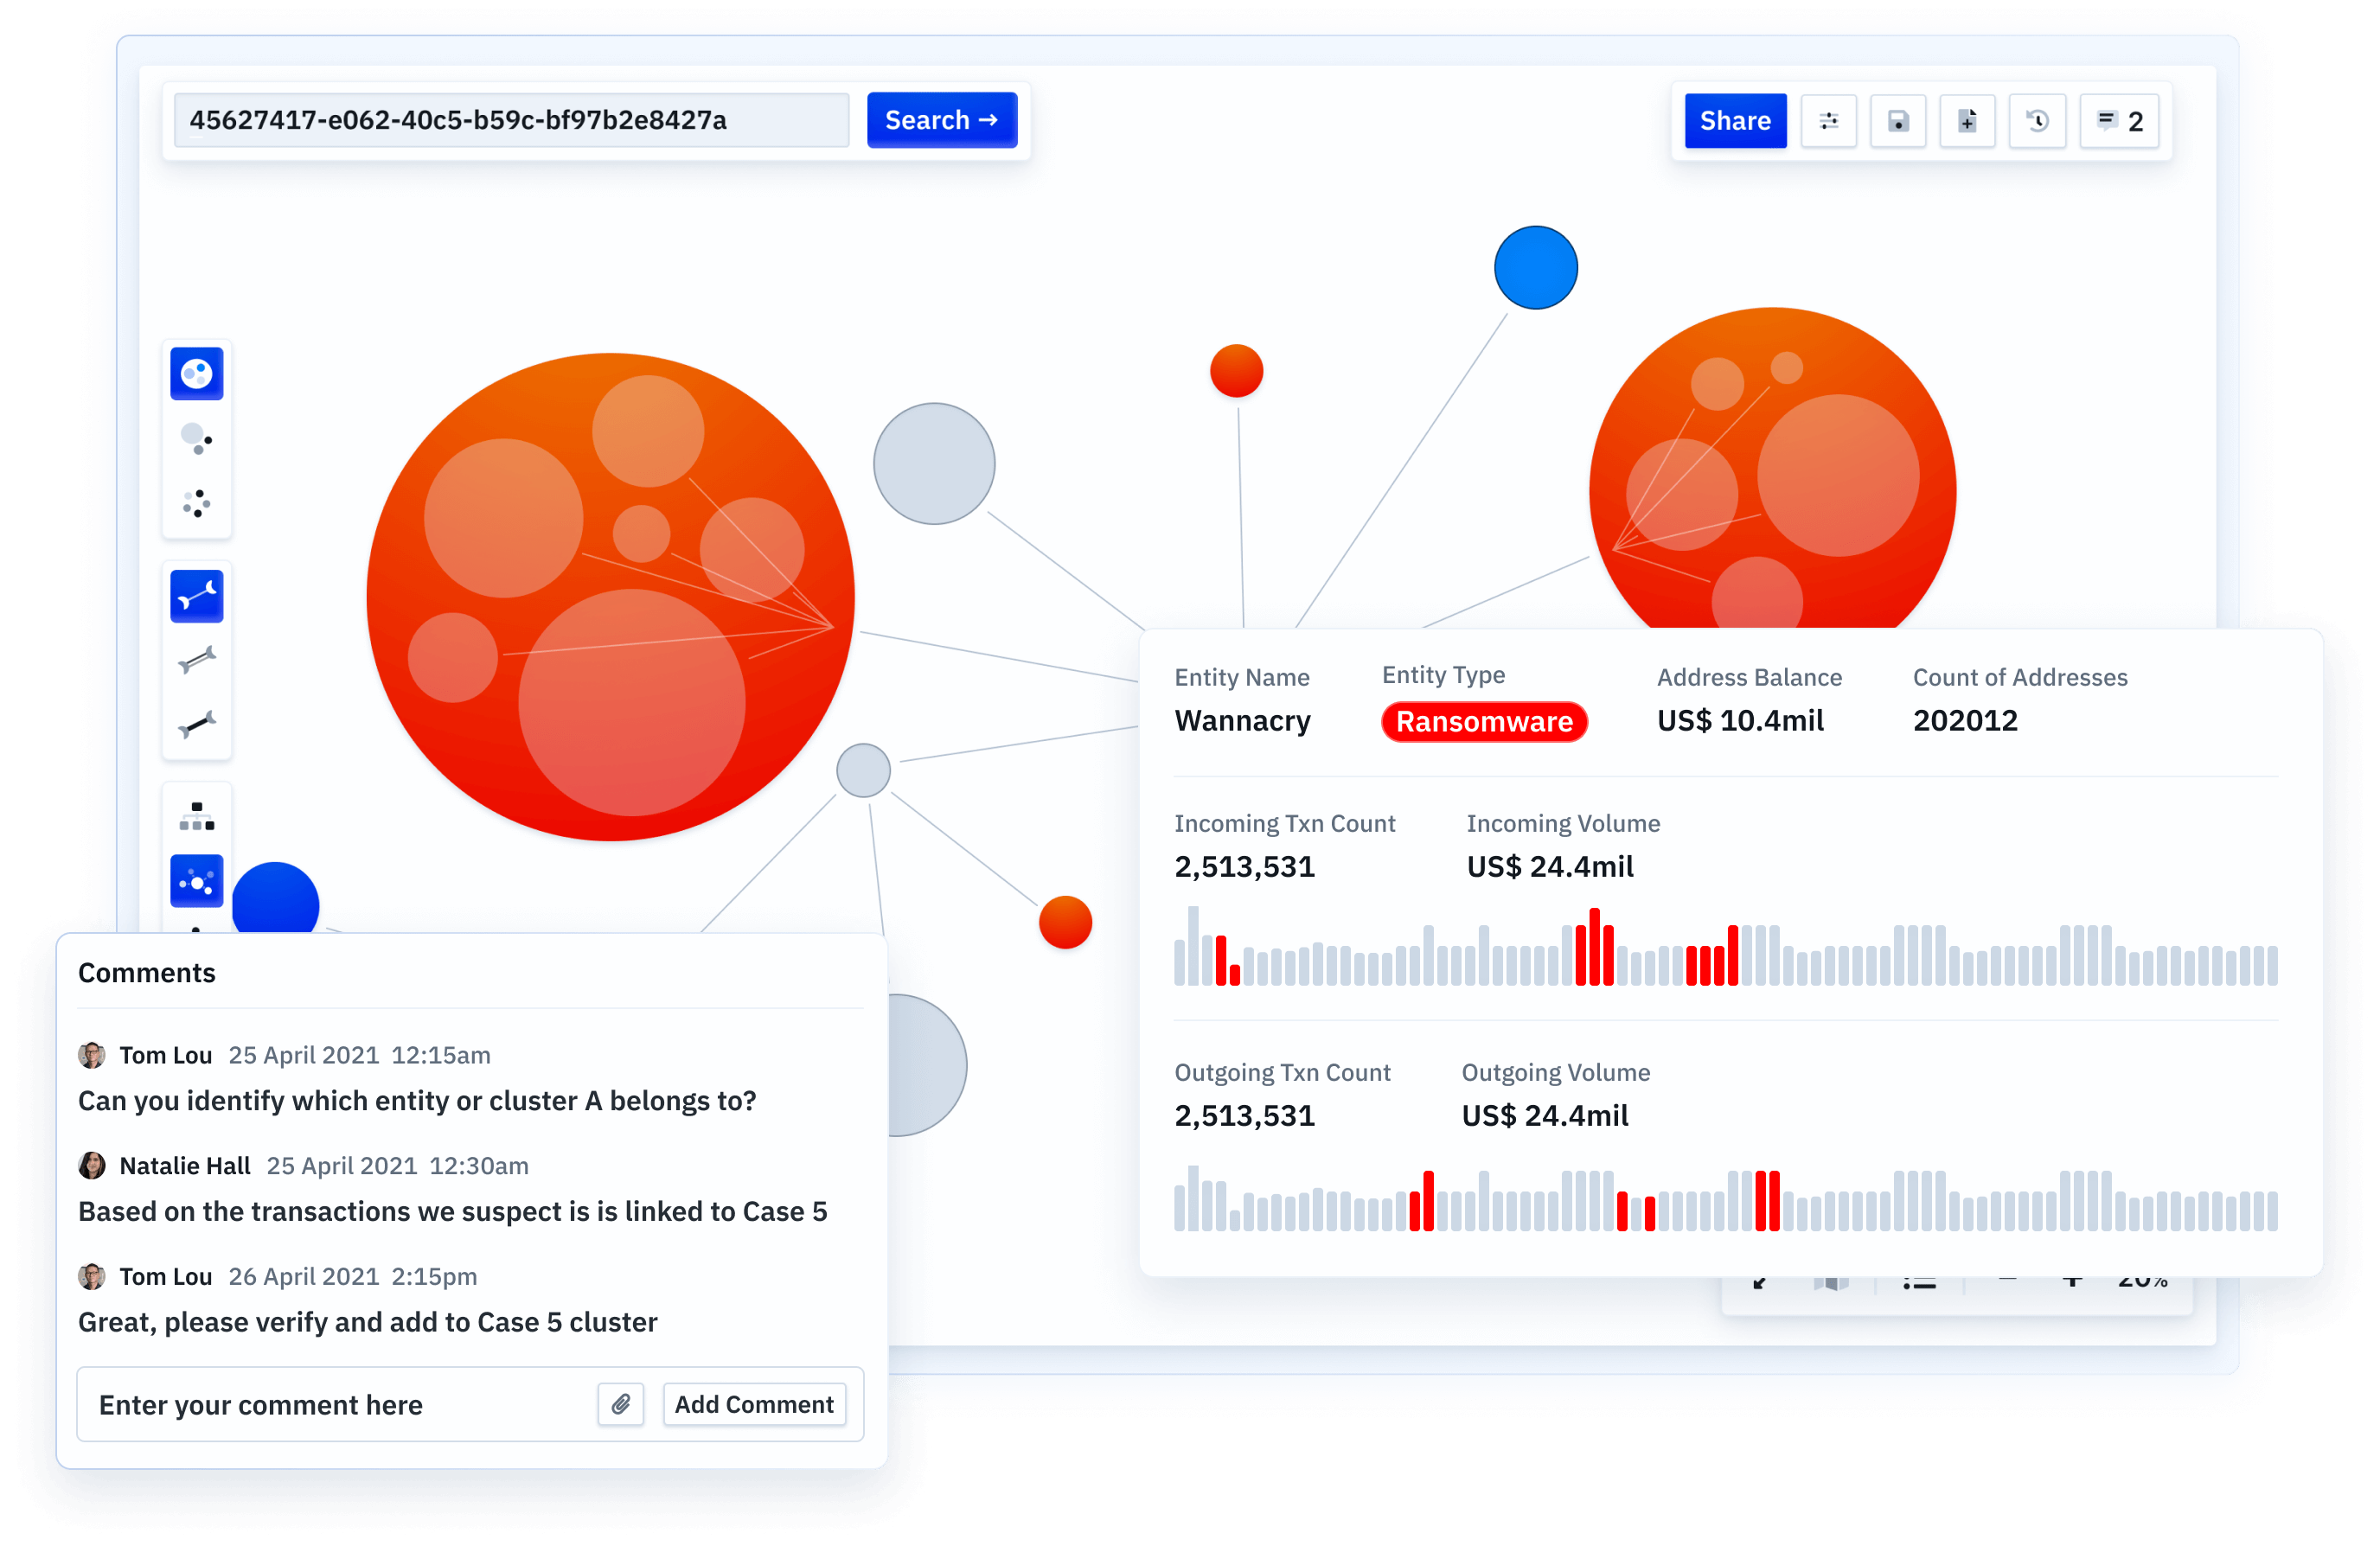Click the blue Share button
Viewport: 2380px width, 1546px height.
click(x=1734, y=121)
